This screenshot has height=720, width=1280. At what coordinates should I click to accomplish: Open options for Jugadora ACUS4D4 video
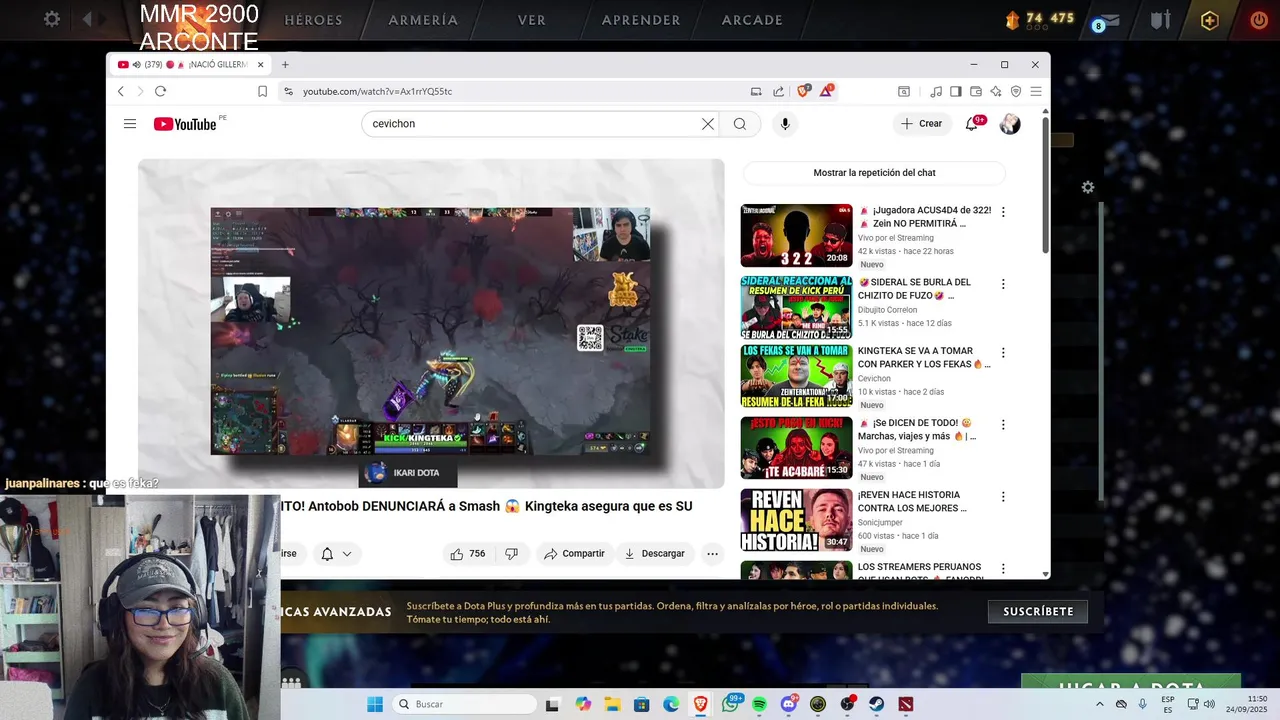click(1003, 212)
